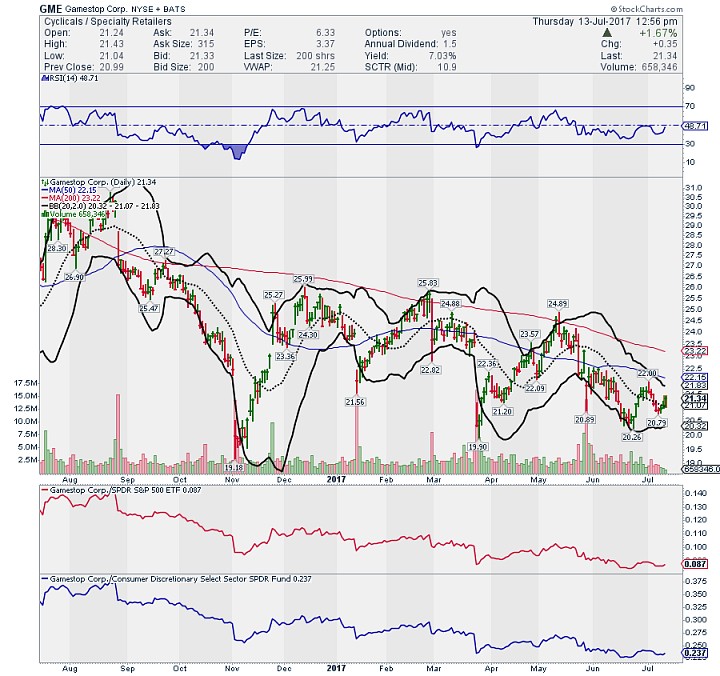Click the 24.30 December price label
Viewport: 720px width, 676px height.
point(308,335)
